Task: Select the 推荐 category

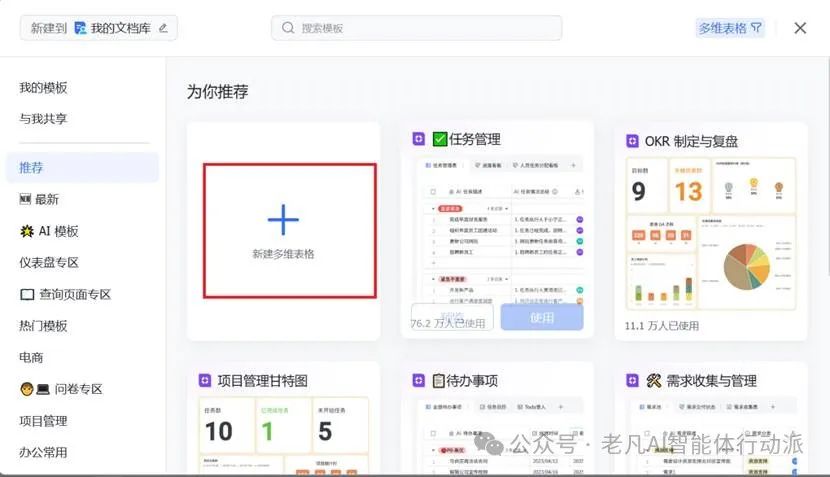Action: pos(83,168)
